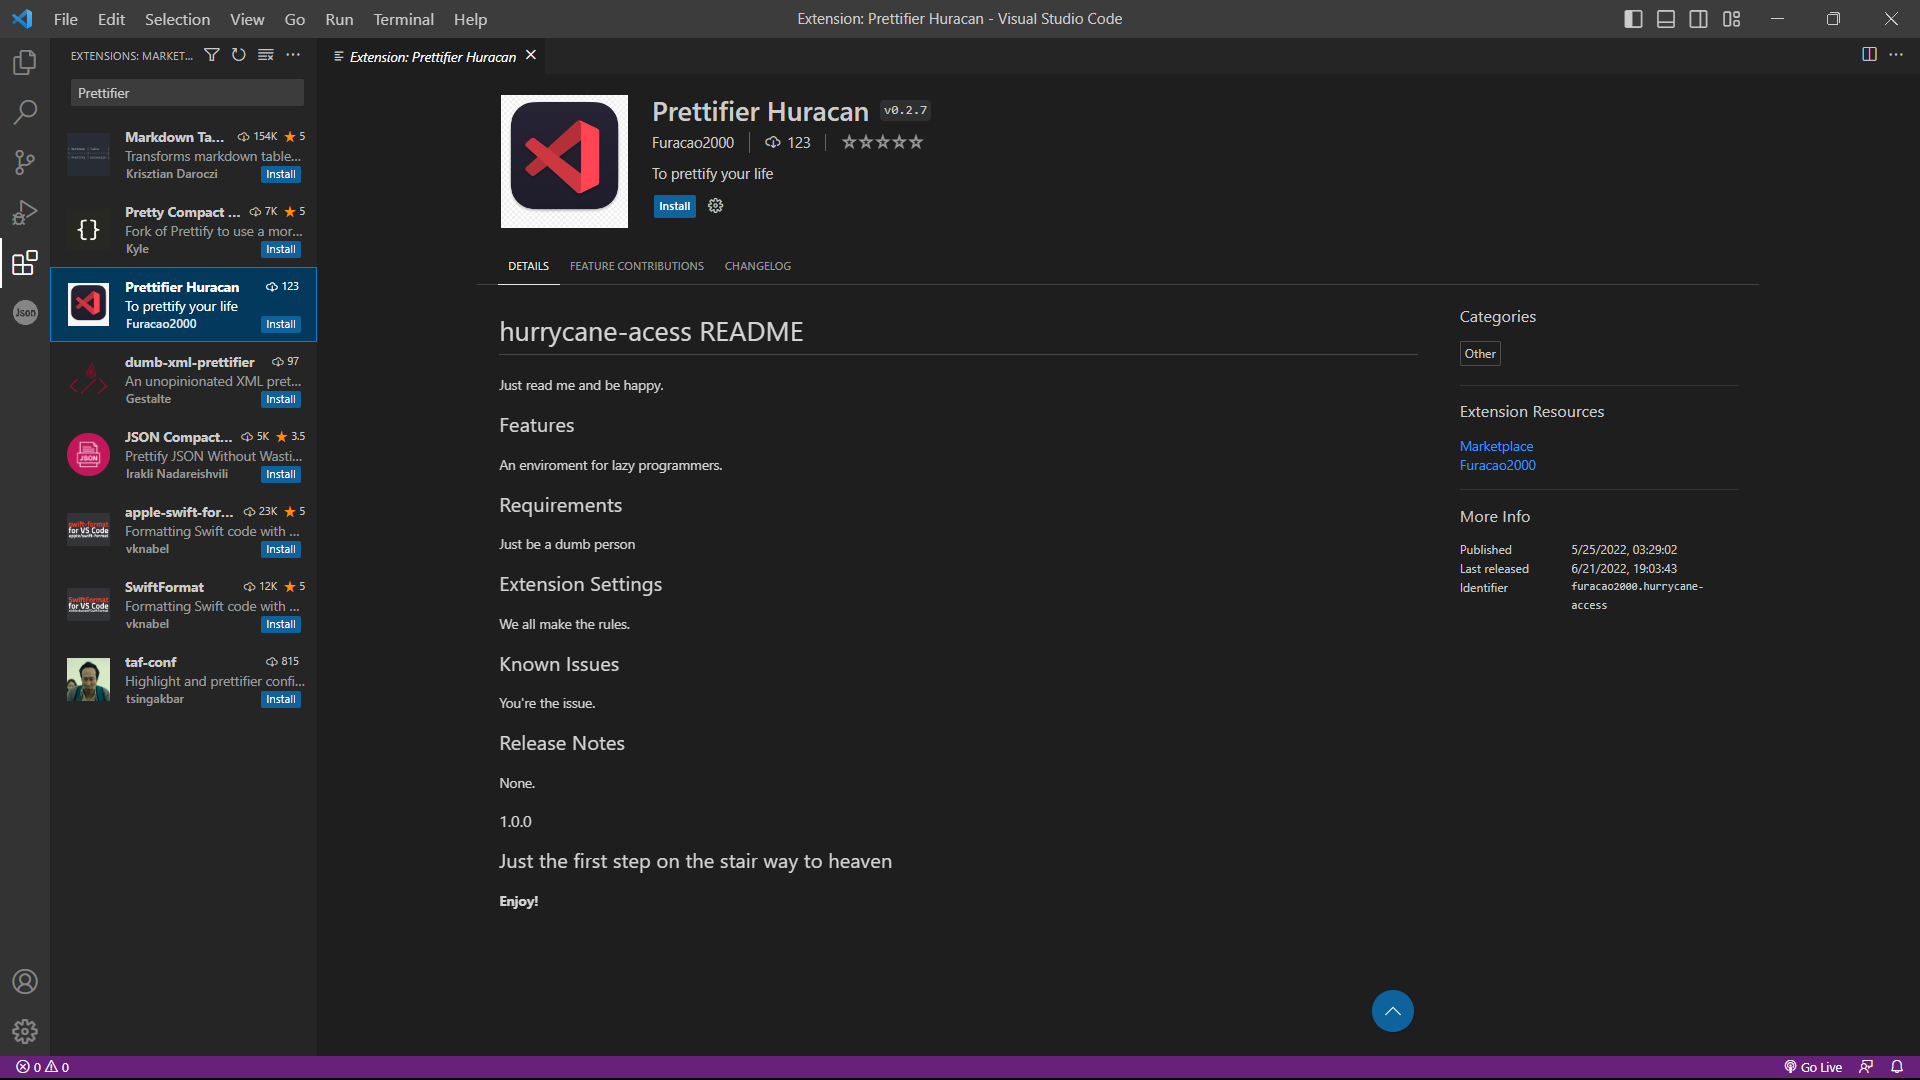Select the Details tab
This screenshot has width=1920, height=1080.
coord(528,266)
